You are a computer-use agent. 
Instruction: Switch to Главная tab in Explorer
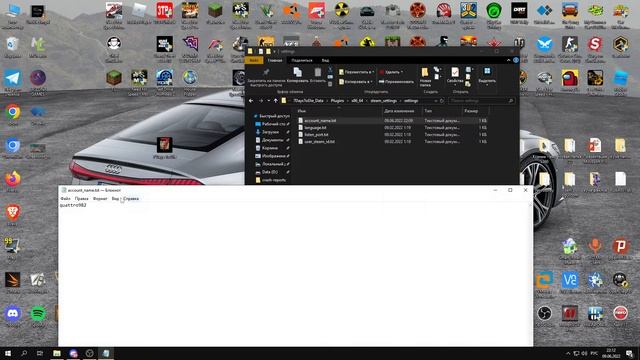[275, 60]
